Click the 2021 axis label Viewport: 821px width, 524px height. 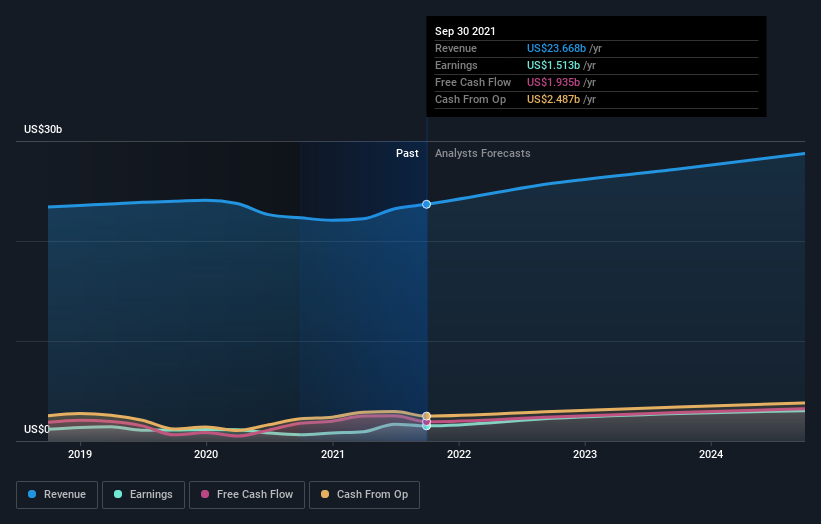[332, 454]
